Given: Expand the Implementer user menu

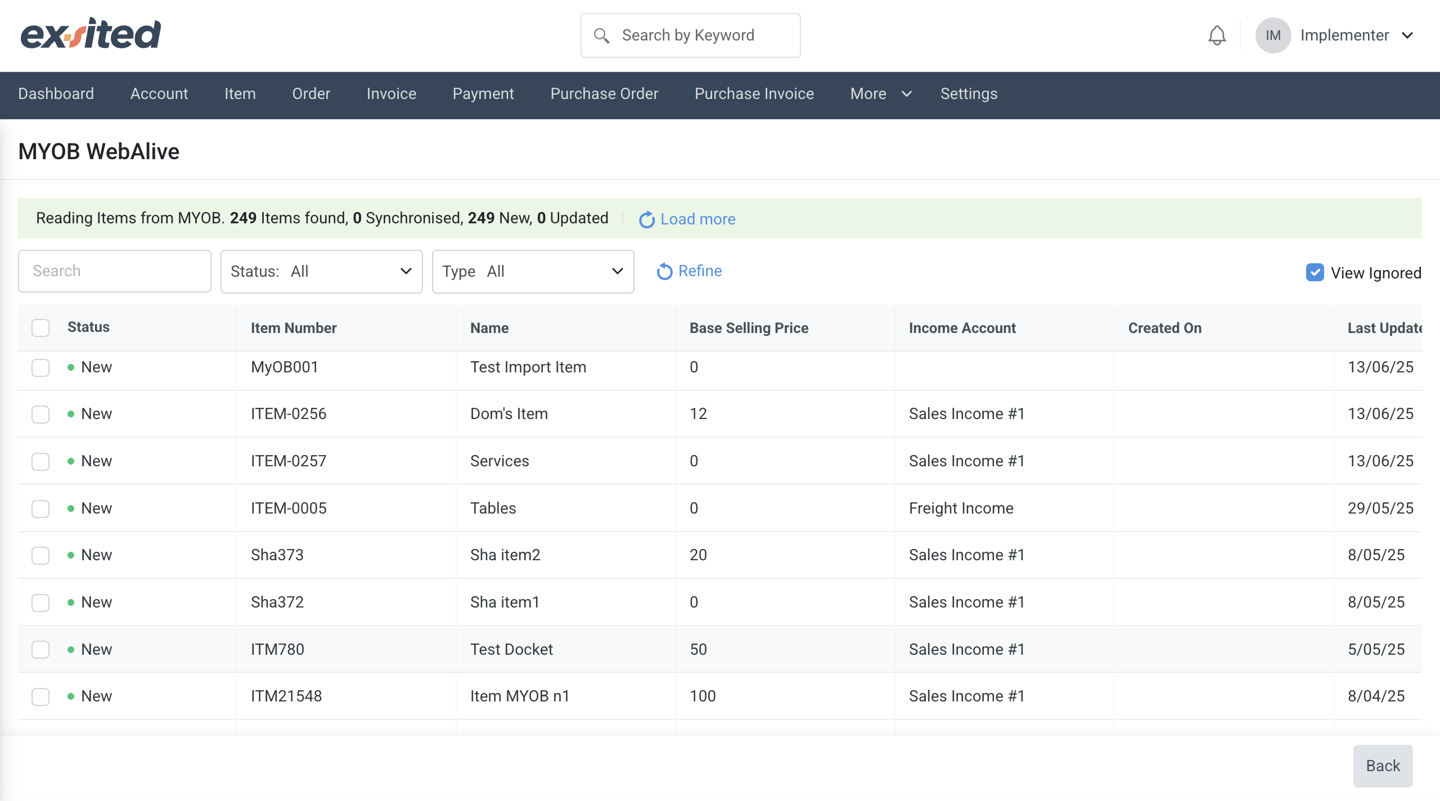Looking at the screenshot, I should (x=1357, y=35).
